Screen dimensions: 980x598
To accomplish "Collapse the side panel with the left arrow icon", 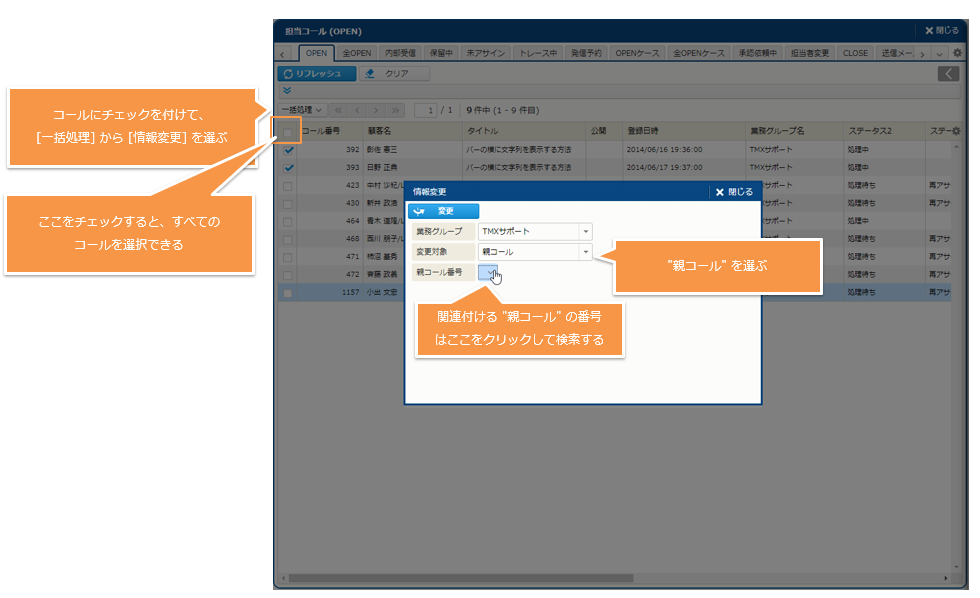I will 948,74.
